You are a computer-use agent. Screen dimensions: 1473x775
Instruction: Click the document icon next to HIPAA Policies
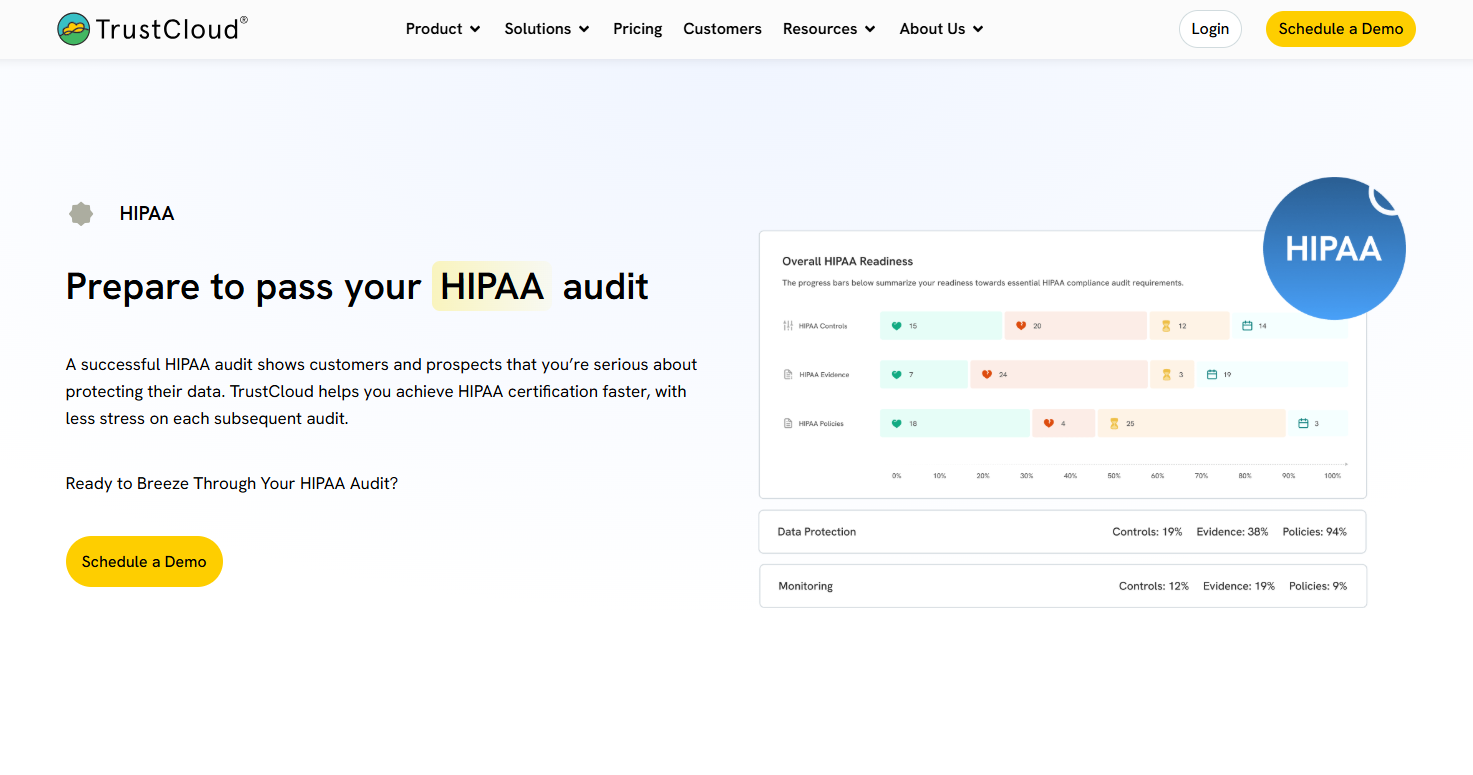pyautogui.click(x=788, y=424)
